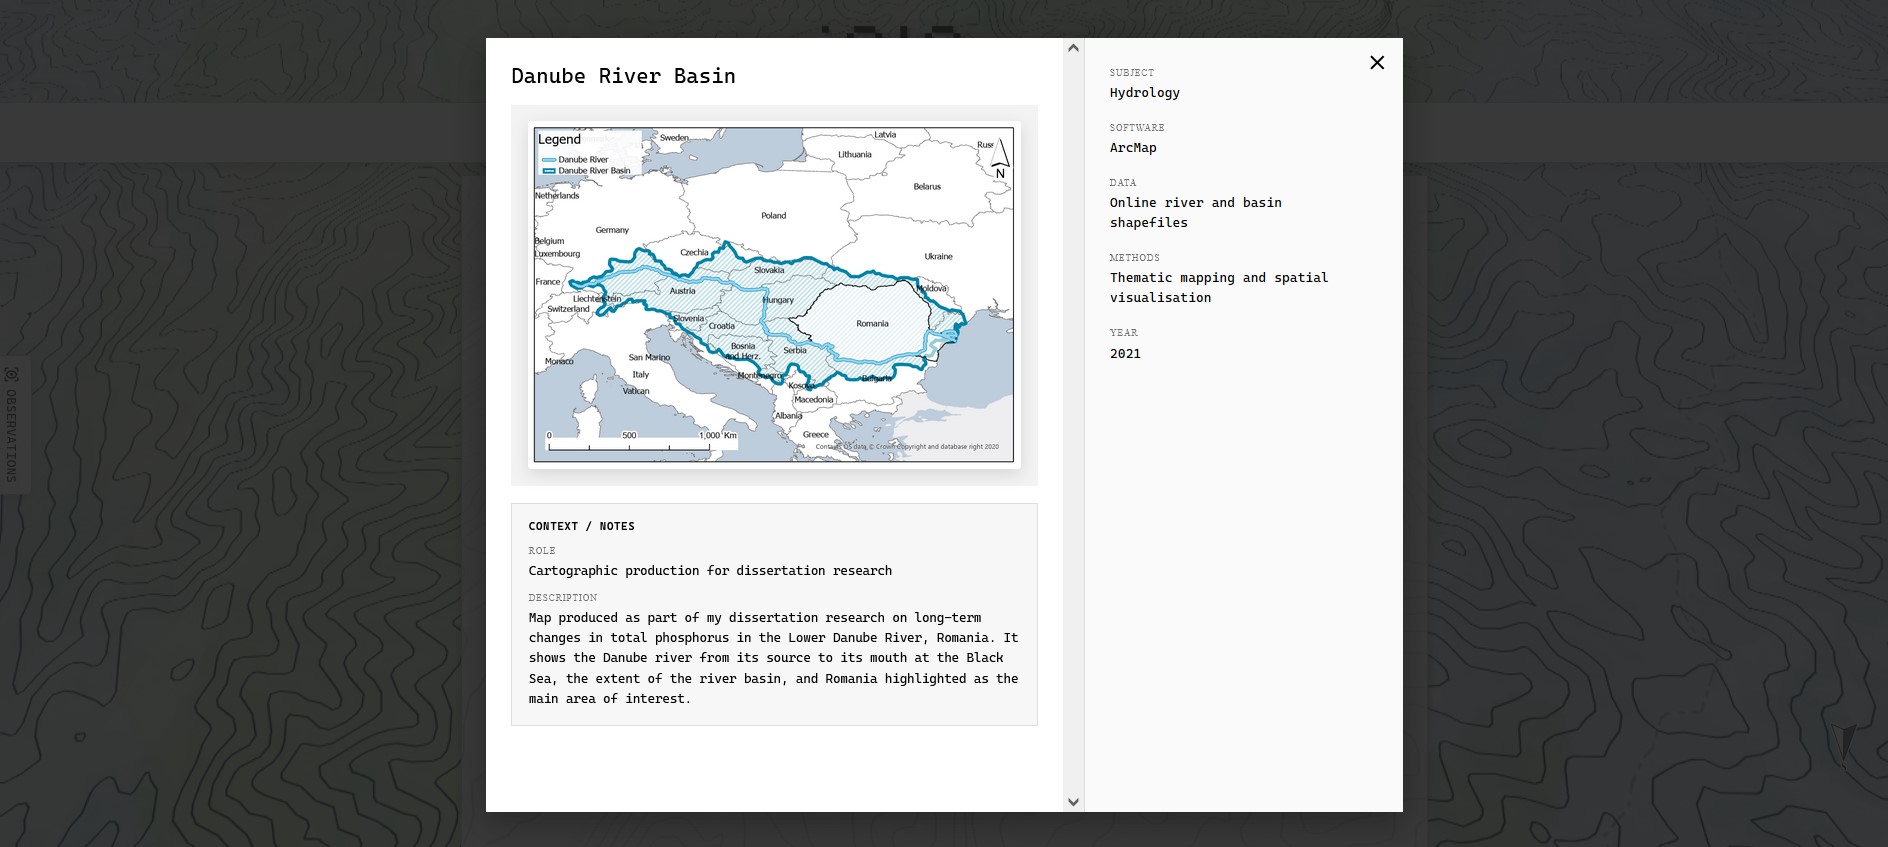Click the Context / Notes heading
This screenshot has height=847, width=1888.
coord(581,526)
